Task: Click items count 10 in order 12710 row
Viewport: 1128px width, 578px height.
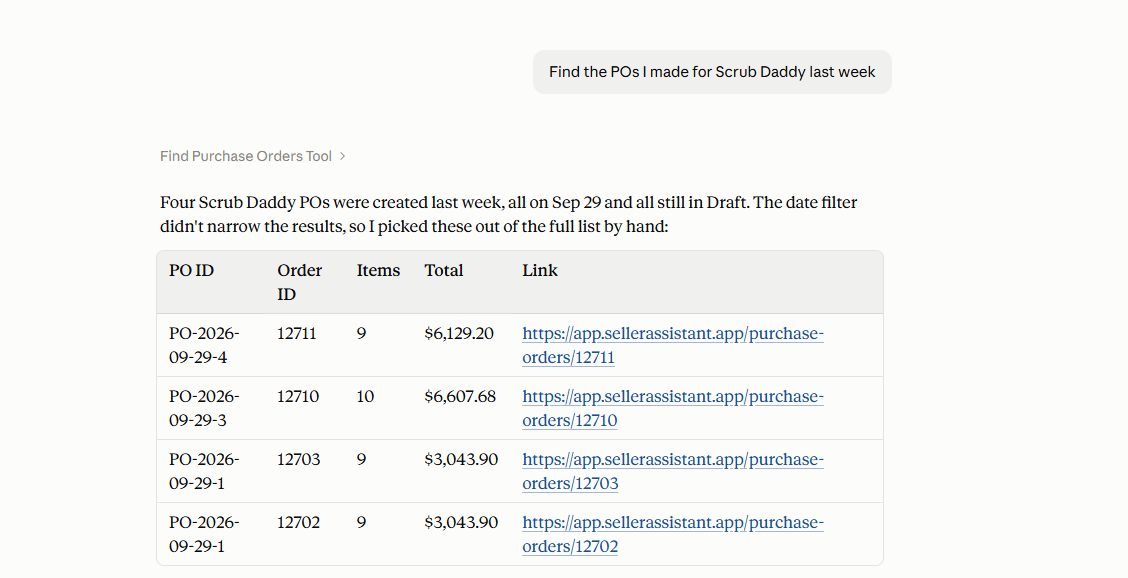Action: tap(365, 397)
